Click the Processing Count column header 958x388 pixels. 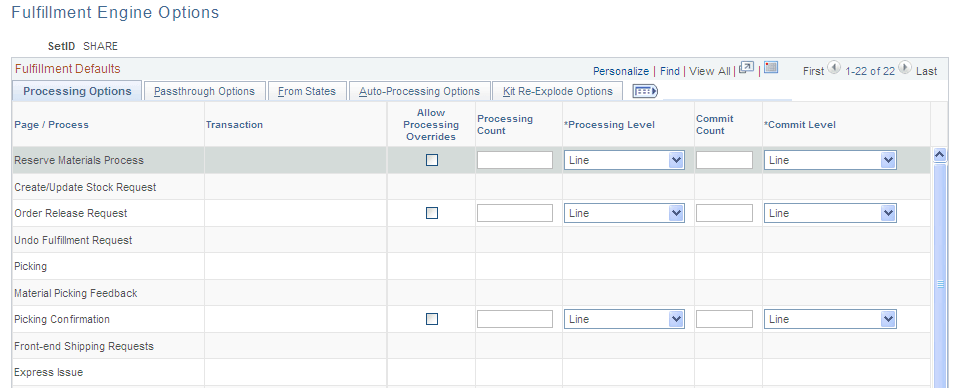coord(505,125)
